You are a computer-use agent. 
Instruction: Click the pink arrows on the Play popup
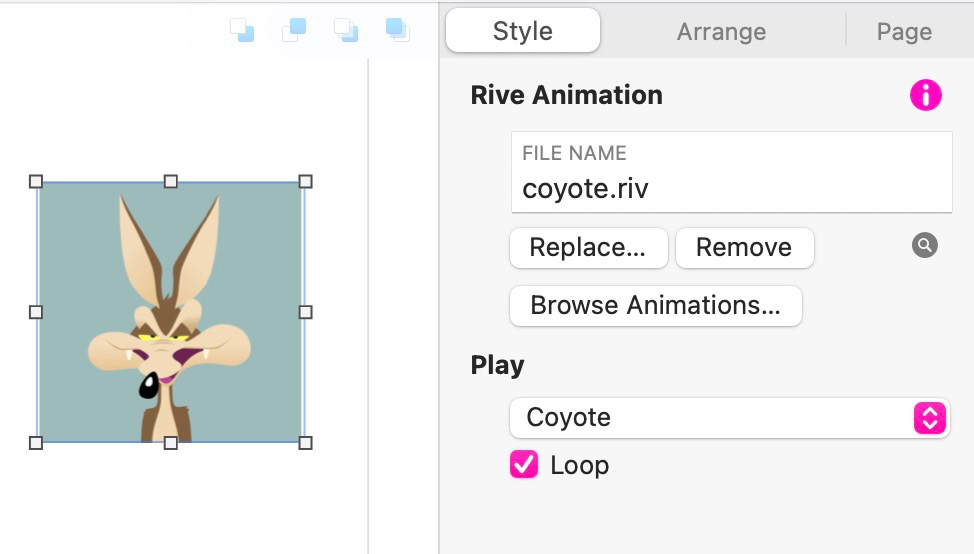tap(929, 418)
